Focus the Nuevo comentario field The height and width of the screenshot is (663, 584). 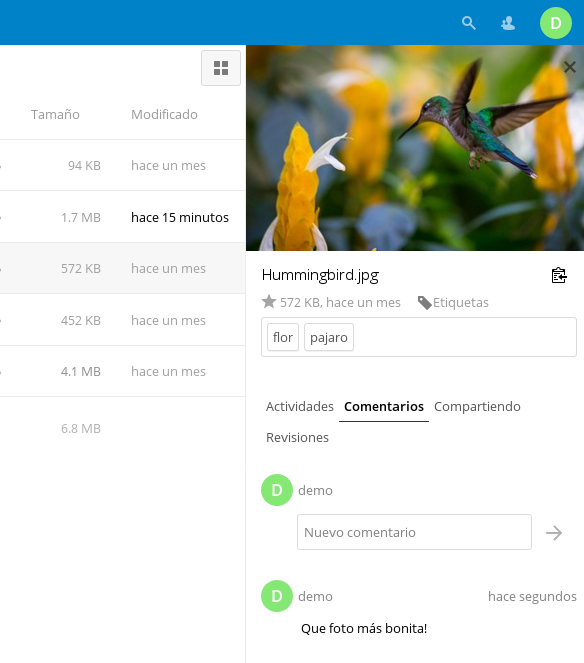click(x=414, y=532)
